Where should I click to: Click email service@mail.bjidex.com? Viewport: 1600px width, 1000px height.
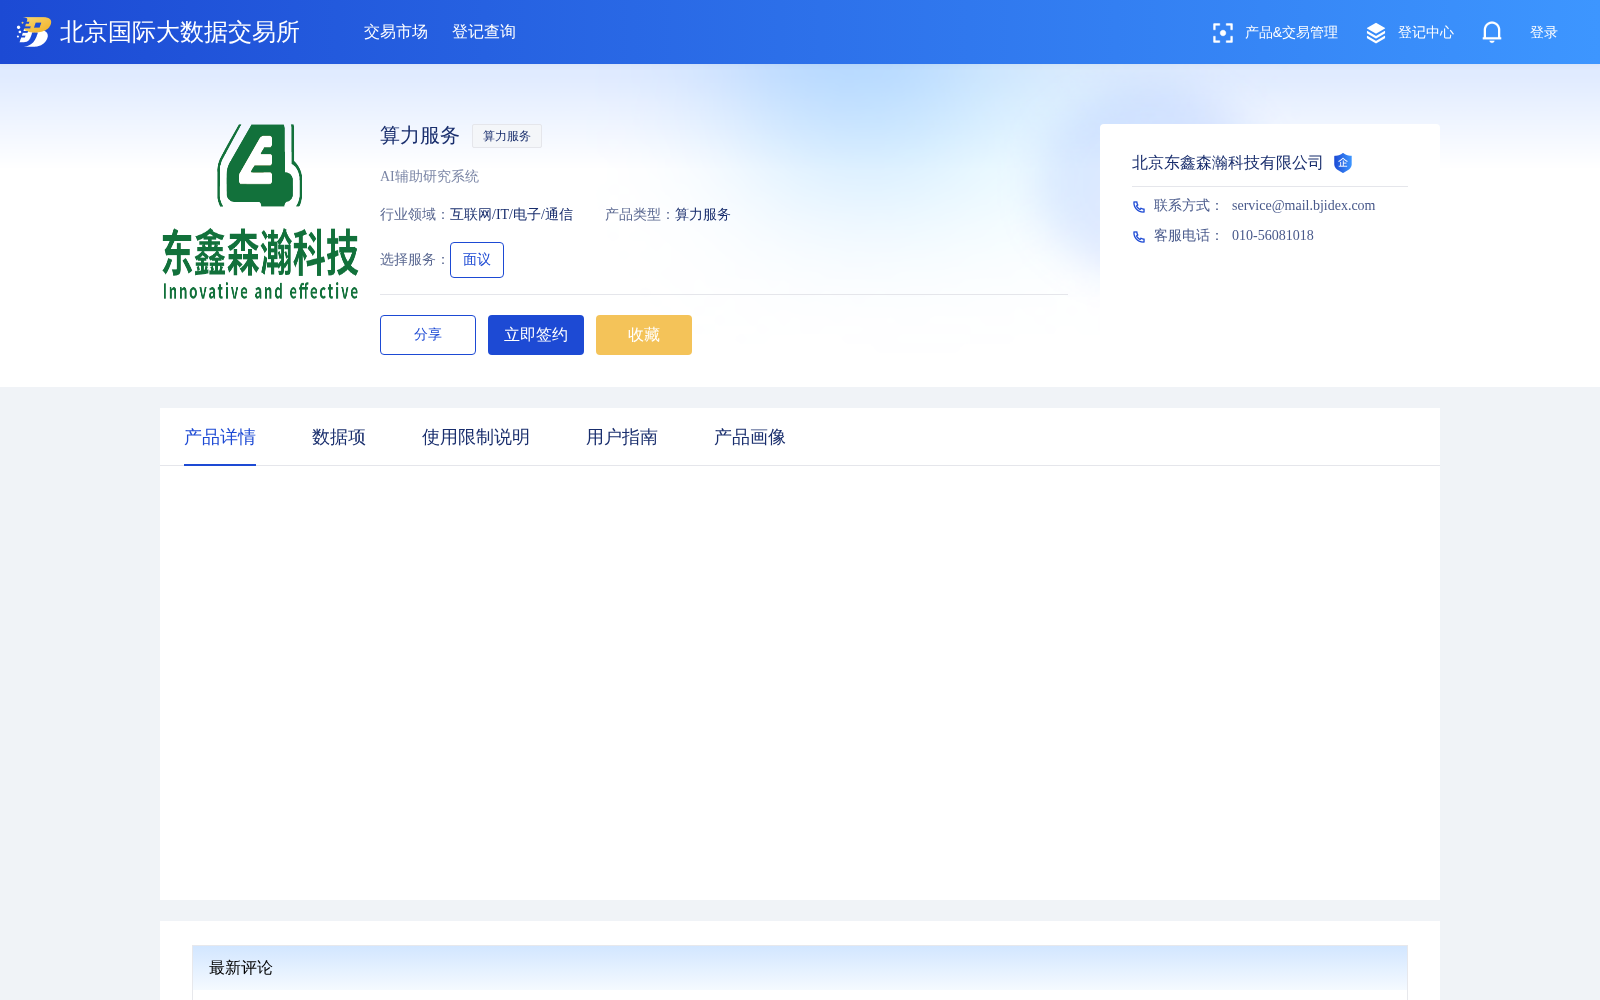(1303, 206)
